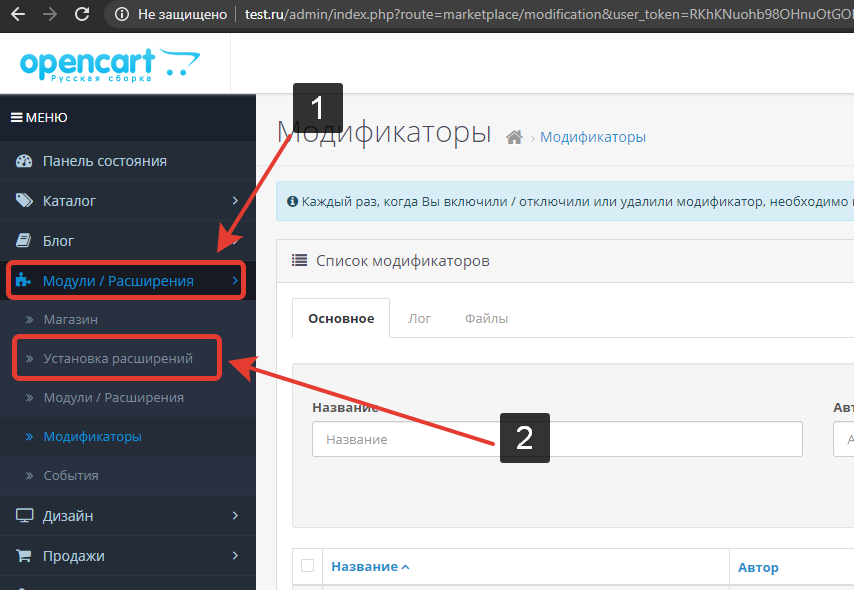Reload the page with browser refresh button
The image size is (854, 590).
pos(82,15)
